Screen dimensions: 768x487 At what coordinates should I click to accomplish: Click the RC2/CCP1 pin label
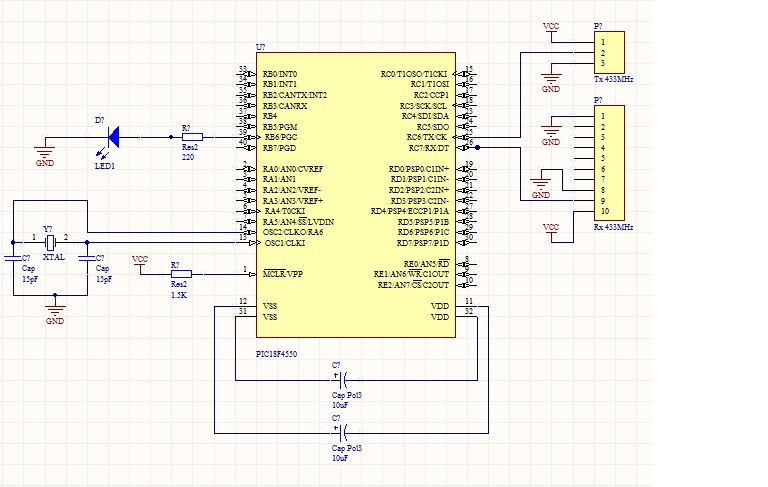pyautogui.click(x=431, y=95)
